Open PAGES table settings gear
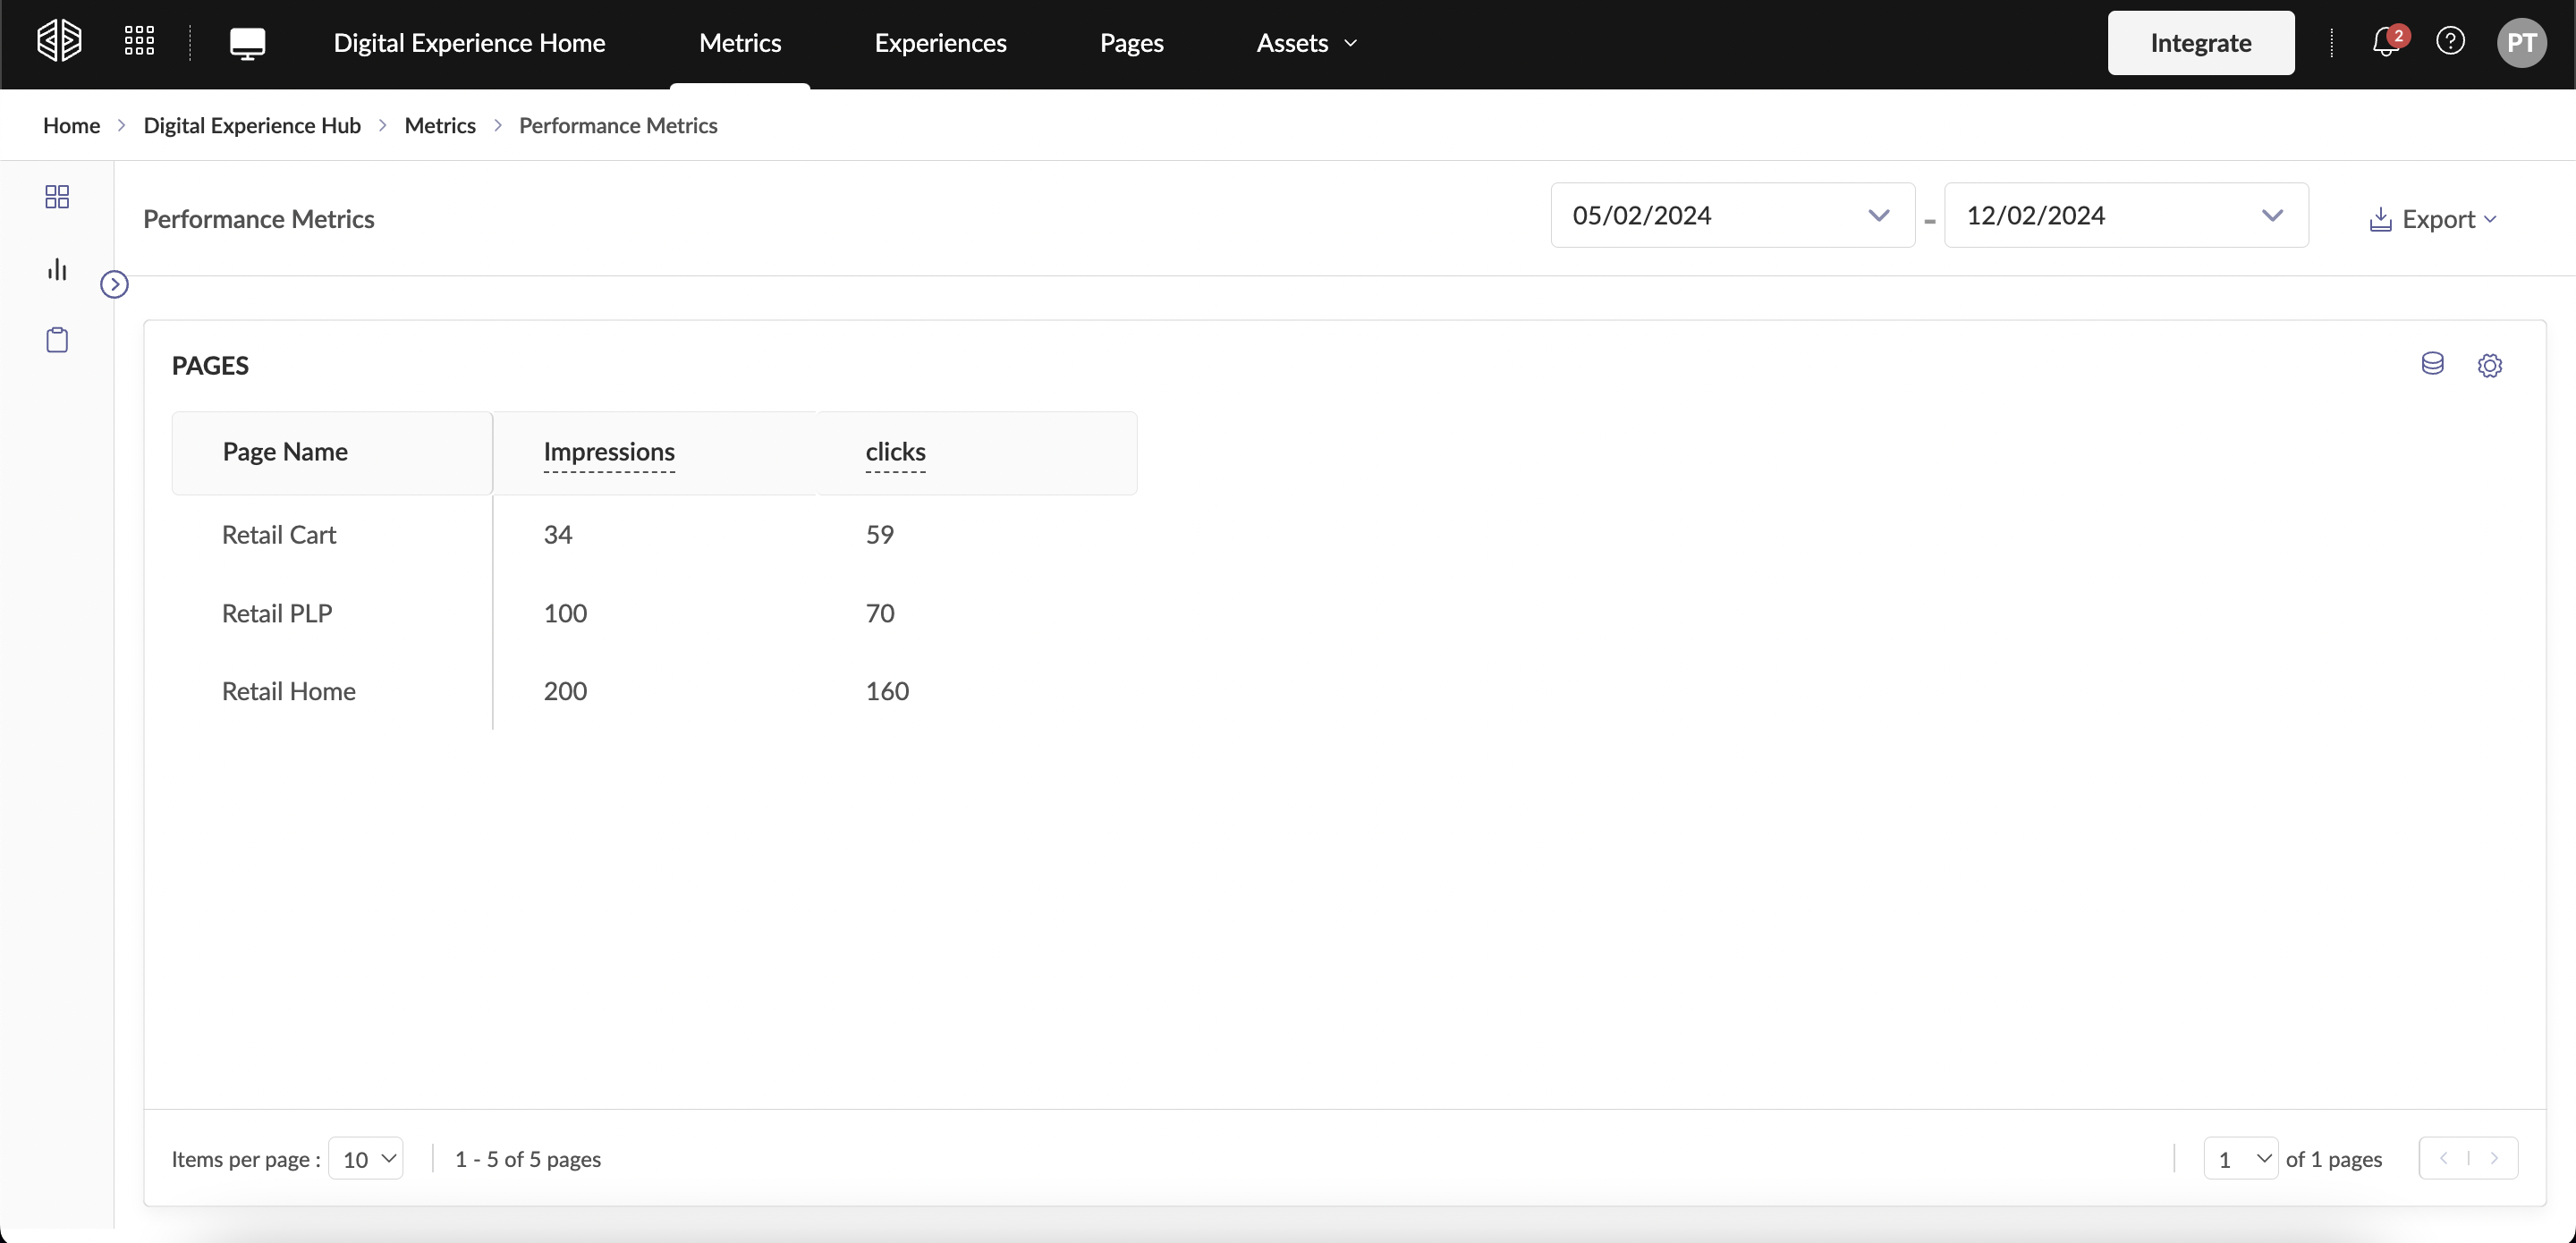 point(2489,365)
